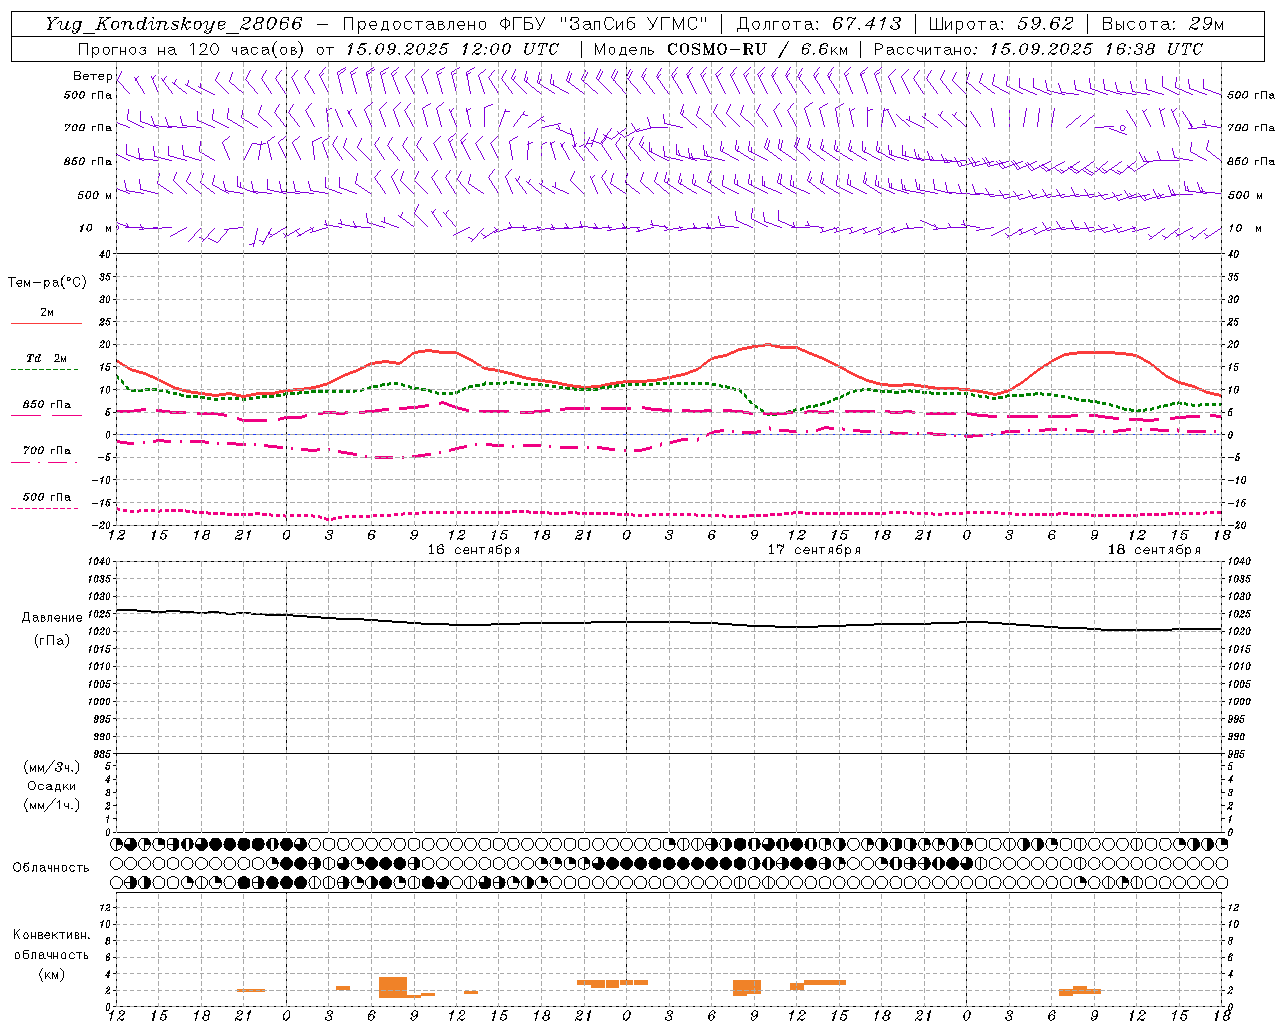This screenshot has width=1280, height=1024.
Task: Select the date label 16 сентября
Action: click(474, 550)
